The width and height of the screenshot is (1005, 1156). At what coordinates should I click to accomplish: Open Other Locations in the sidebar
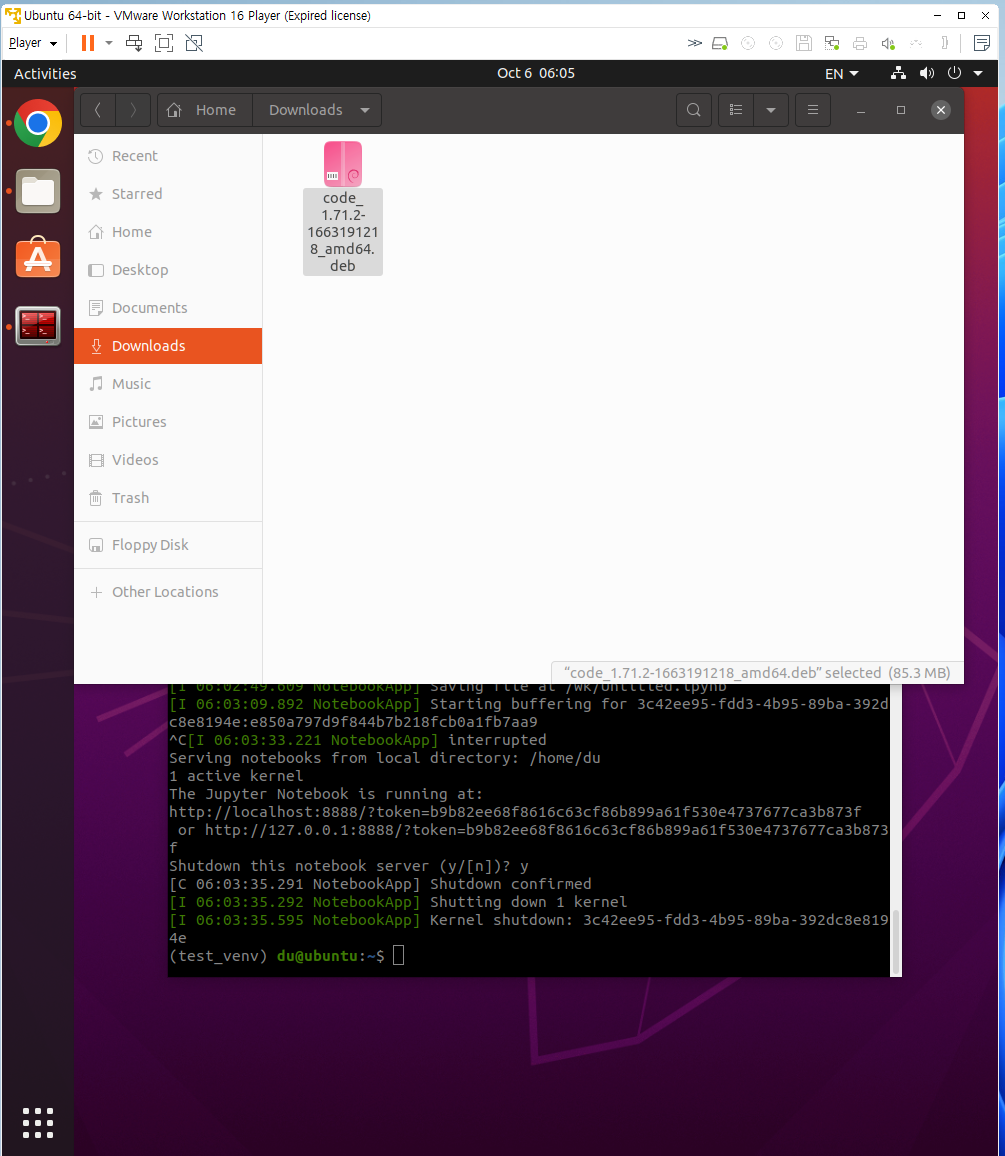168,592
